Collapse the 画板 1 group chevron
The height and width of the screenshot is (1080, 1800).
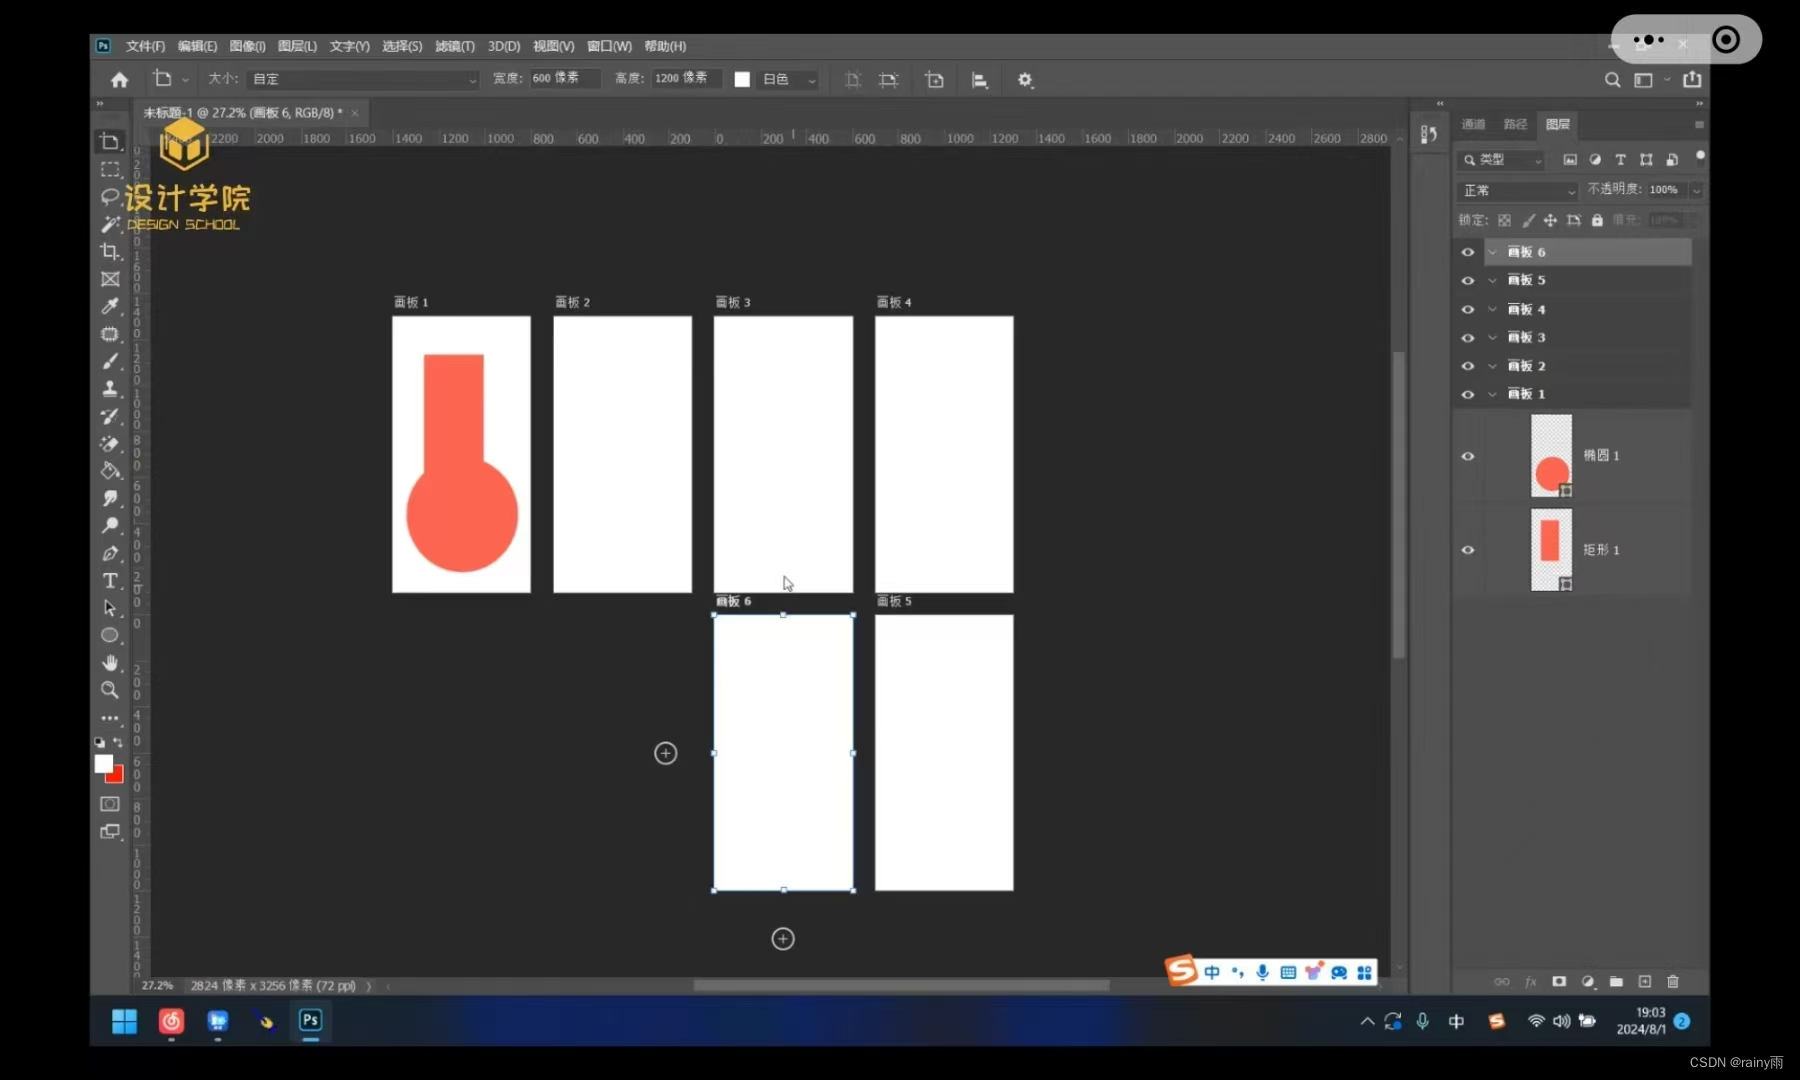(1492, 394)
